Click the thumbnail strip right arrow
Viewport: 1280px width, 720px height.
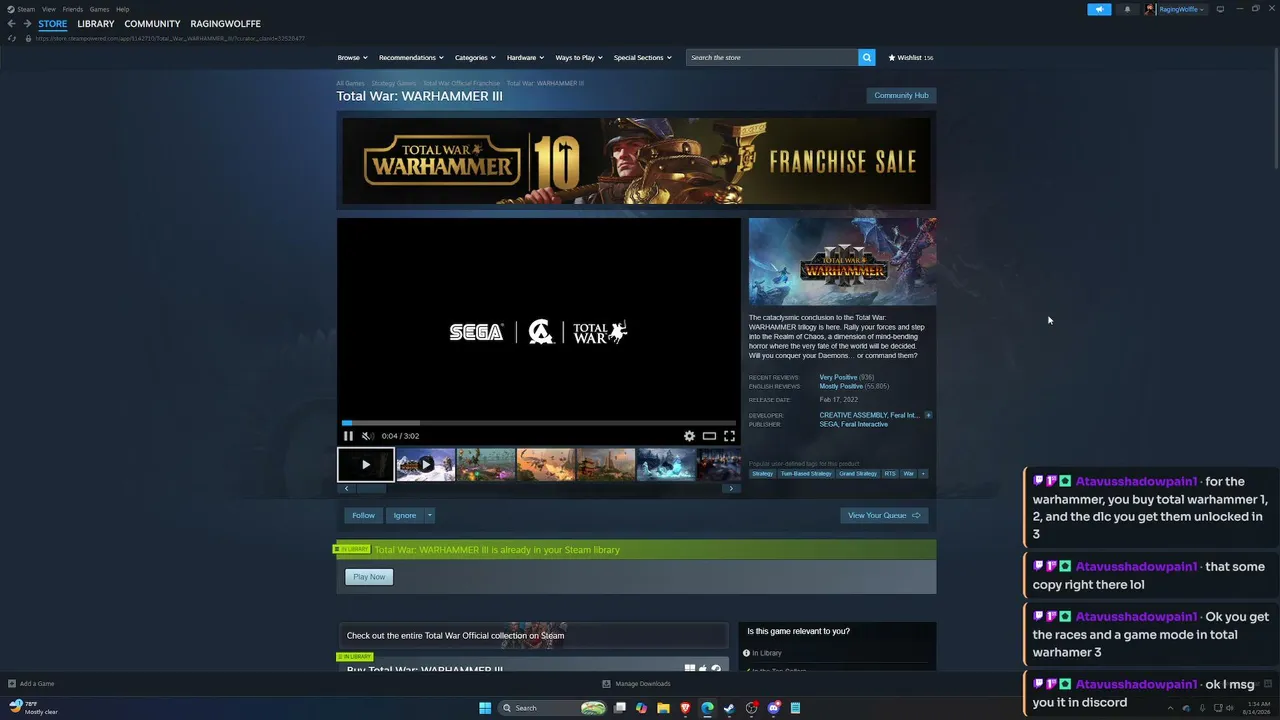[x=731, y=489]
